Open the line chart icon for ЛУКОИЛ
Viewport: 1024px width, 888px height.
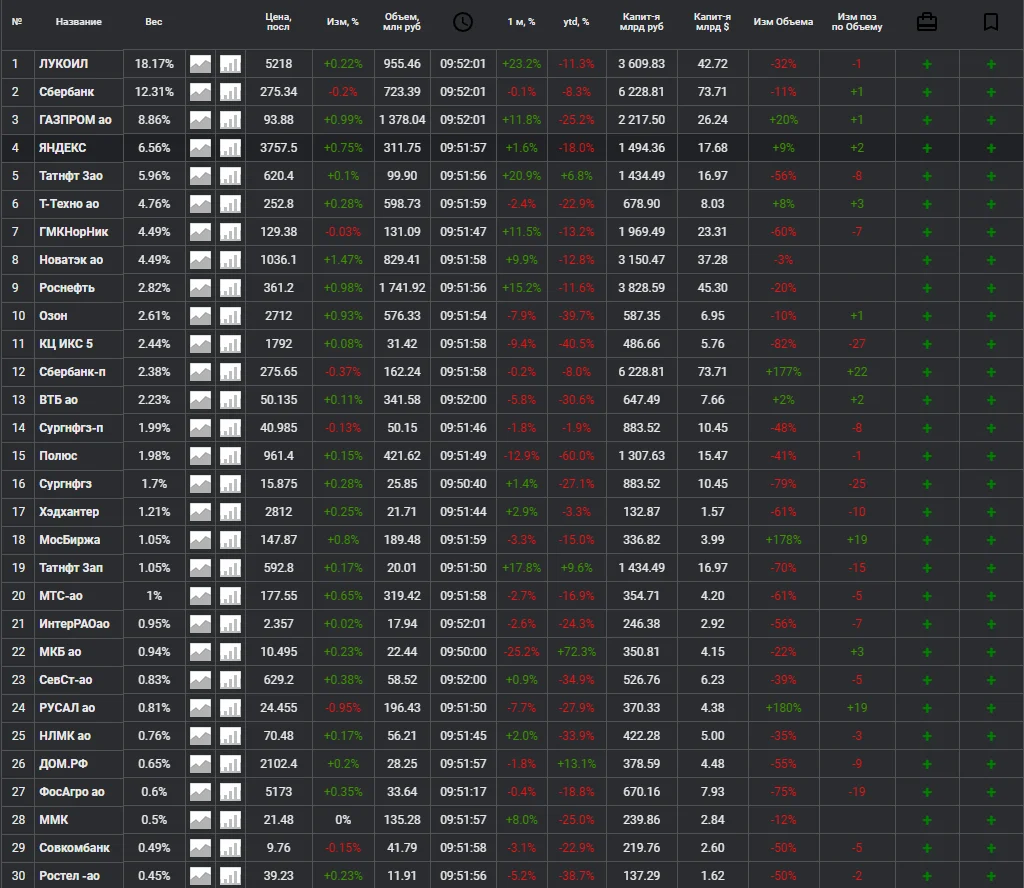click(200, 64)
